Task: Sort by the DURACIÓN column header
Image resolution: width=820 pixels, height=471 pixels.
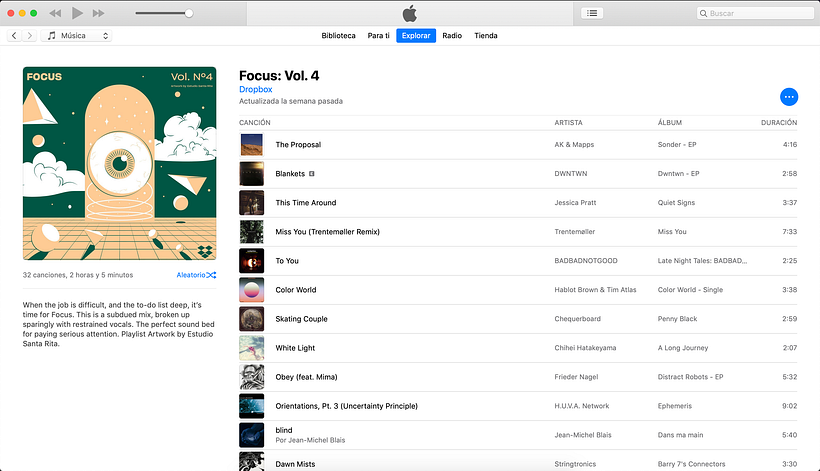Action: [779, 122]
